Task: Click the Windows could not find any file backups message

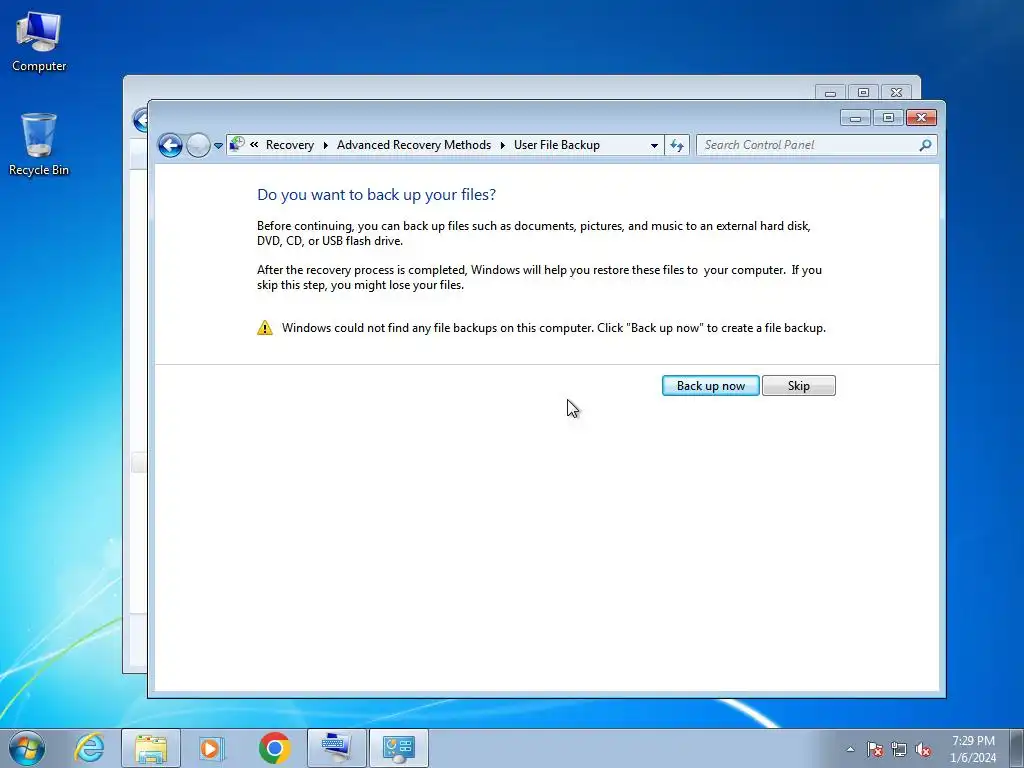Action: click(x=554, y=328)
